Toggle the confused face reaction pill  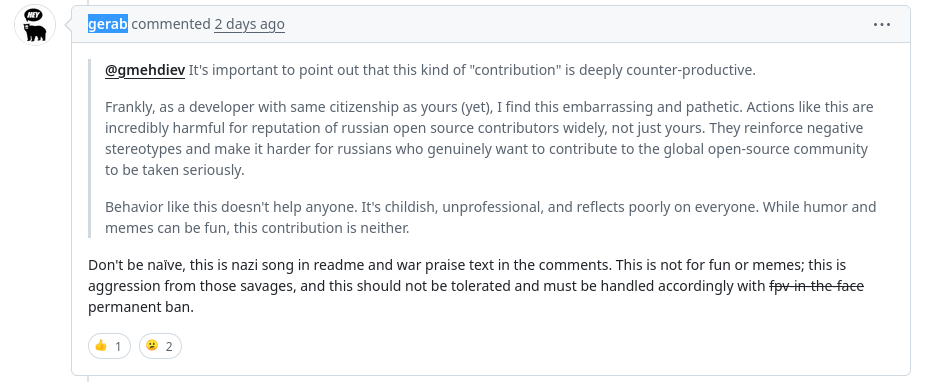coord(160,346)
